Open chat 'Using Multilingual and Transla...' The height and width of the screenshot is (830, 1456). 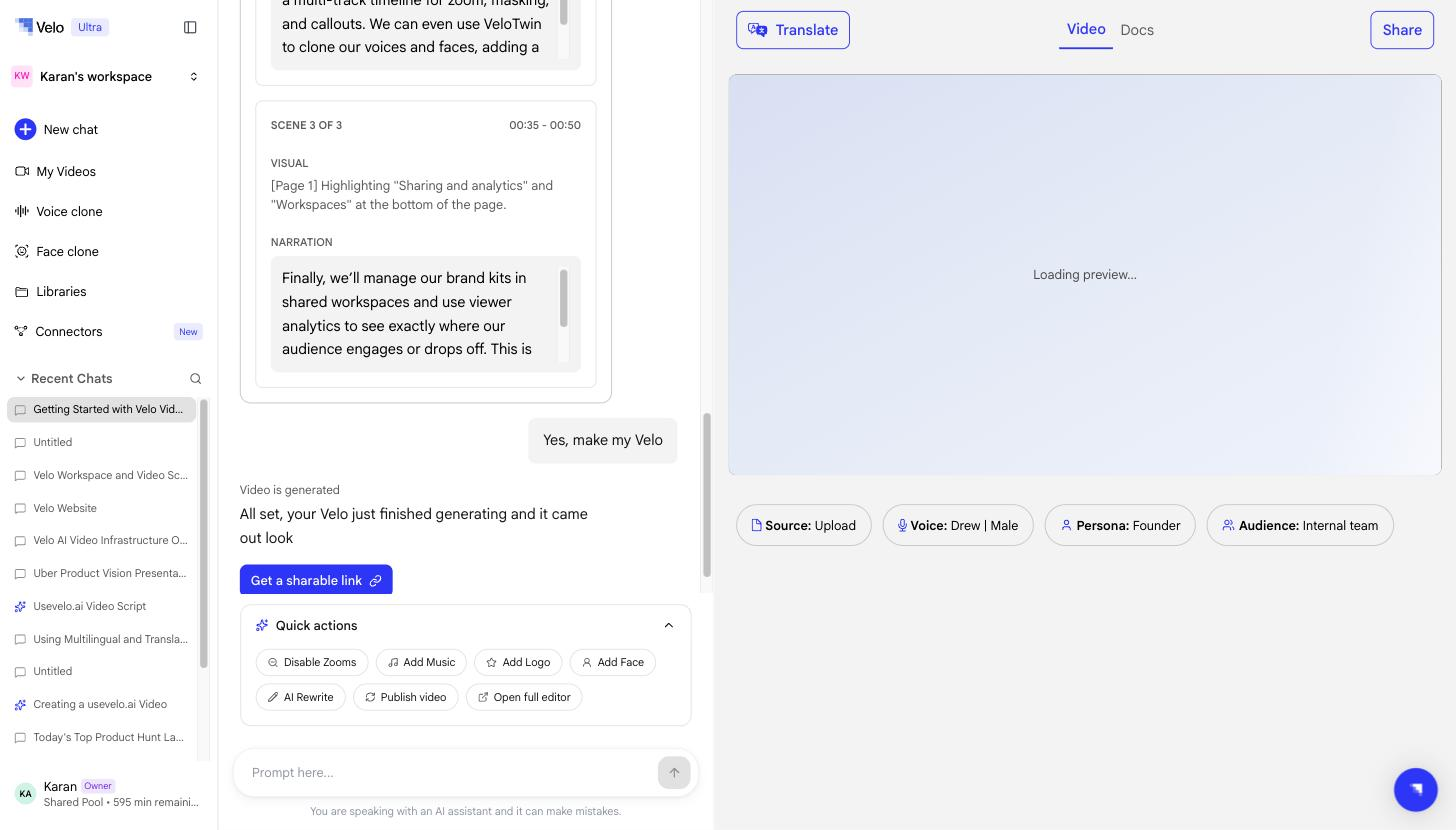101,639
